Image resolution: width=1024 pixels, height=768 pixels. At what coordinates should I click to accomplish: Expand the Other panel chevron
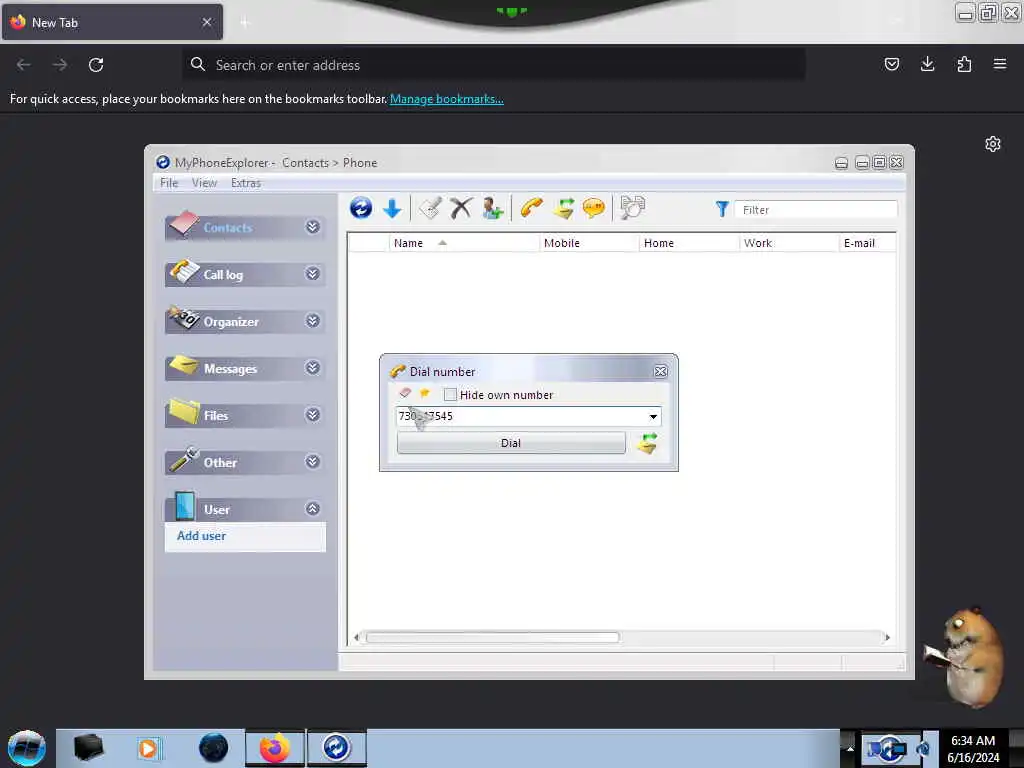313,462
